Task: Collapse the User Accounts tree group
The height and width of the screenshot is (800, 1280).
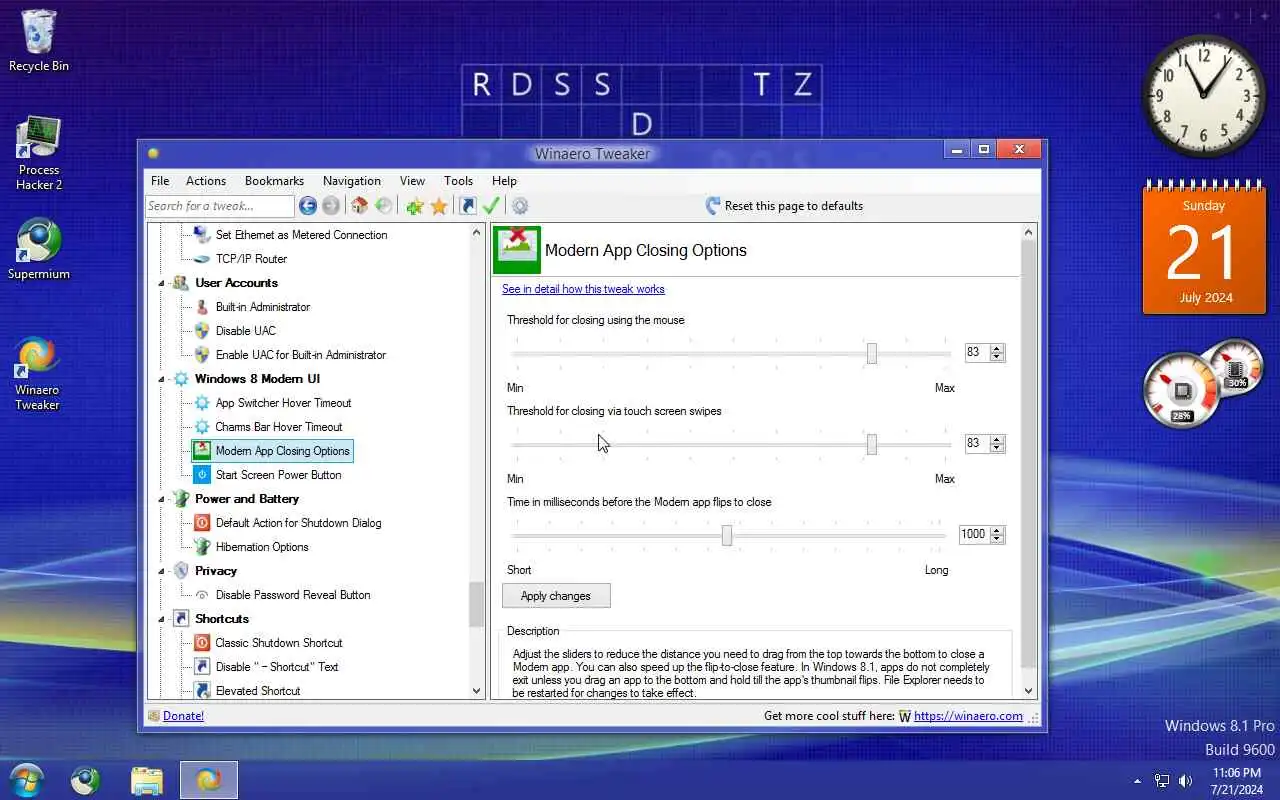Action: coord(161,283)
